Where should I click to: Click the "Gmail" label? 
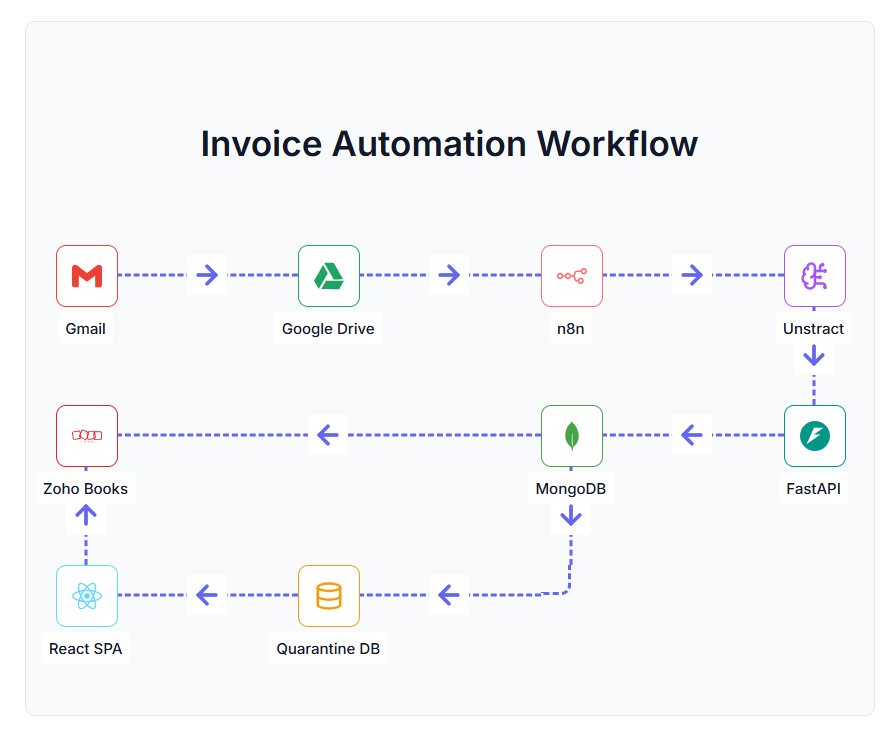click(x=86, y=329)
